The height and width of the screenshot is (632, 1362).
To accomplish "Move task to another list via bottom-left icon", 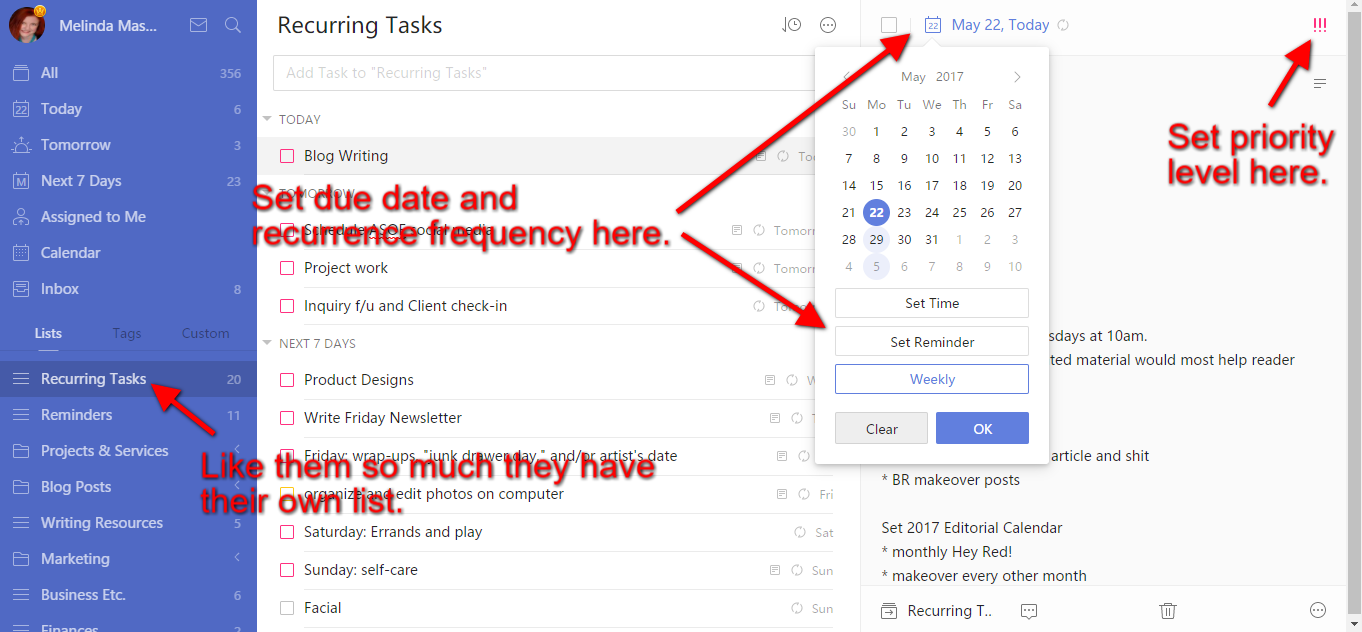I will pos(888,610).
